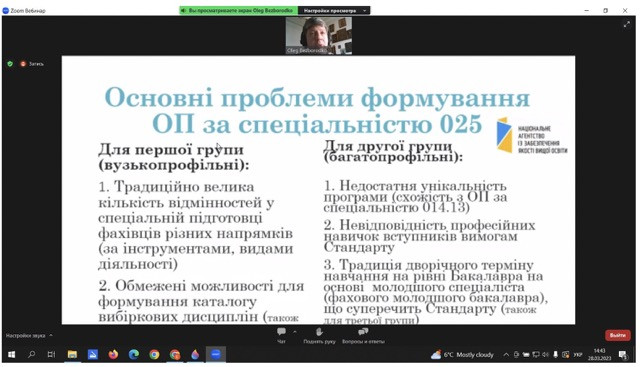This screenshot has width=640, height=367.
Task: Launch Firefox from taskbar
Action: (x=113, y=354)
